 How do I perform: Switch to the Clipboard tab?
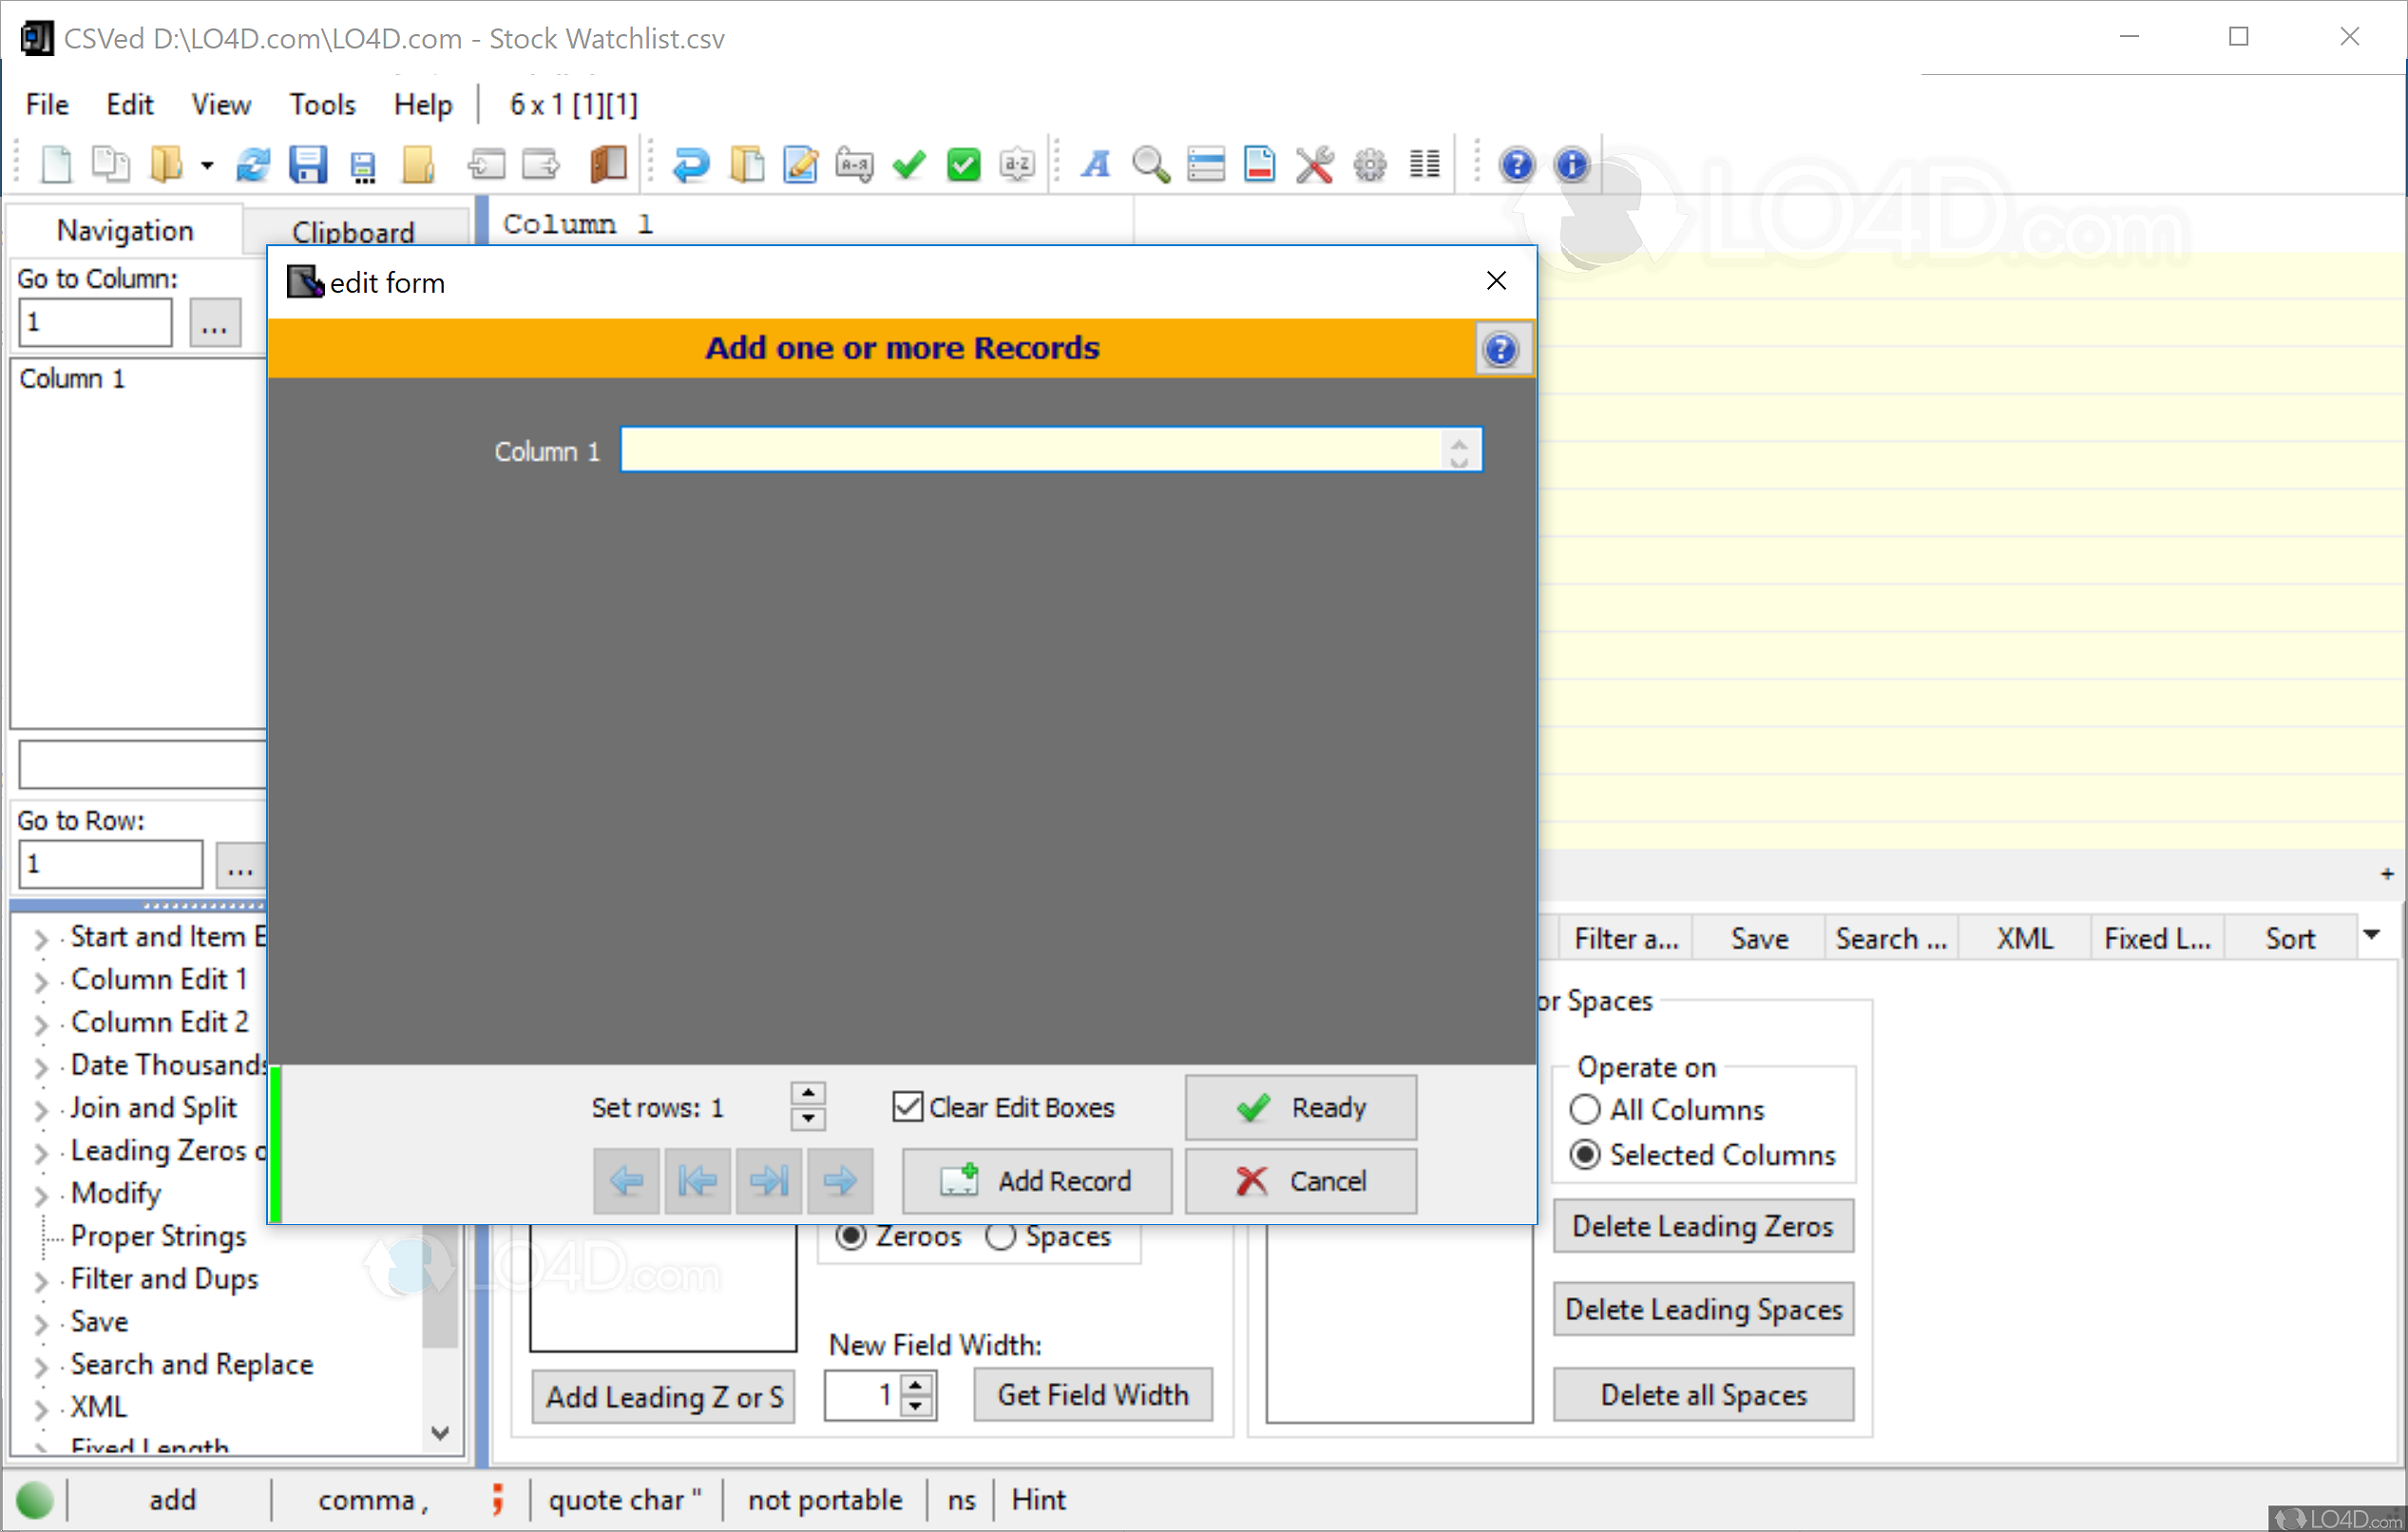click(x=354, y=231)
